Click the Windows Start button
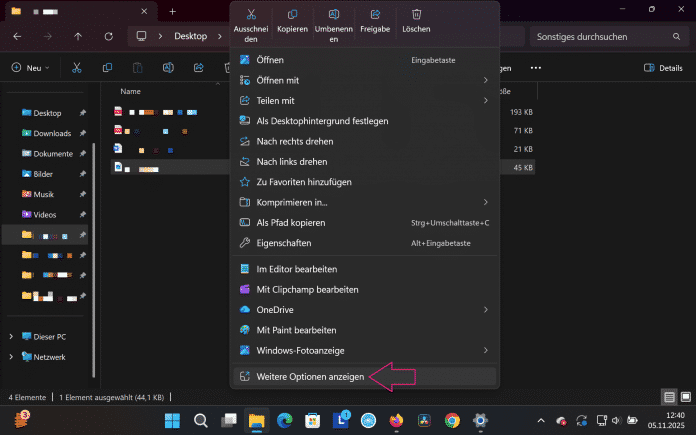The image size is (696, 435). 171,420
